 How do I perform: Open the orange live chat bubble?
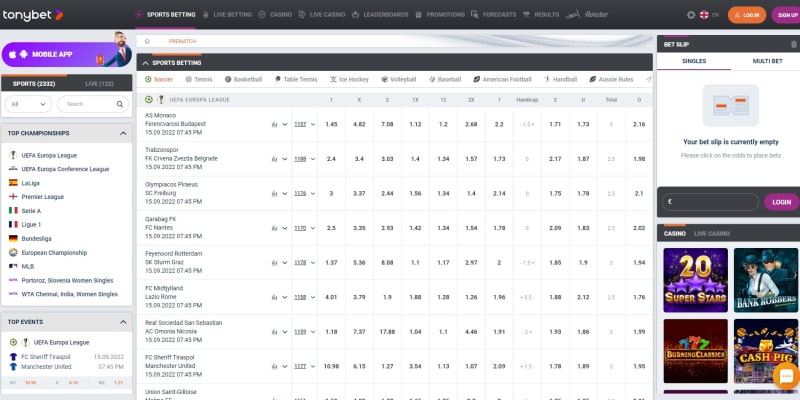786,377
